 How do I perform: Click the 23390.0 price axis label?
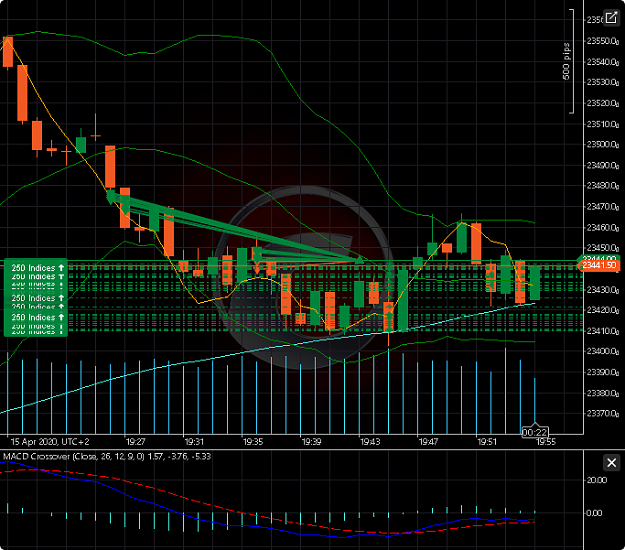click(x=603, y=372)
